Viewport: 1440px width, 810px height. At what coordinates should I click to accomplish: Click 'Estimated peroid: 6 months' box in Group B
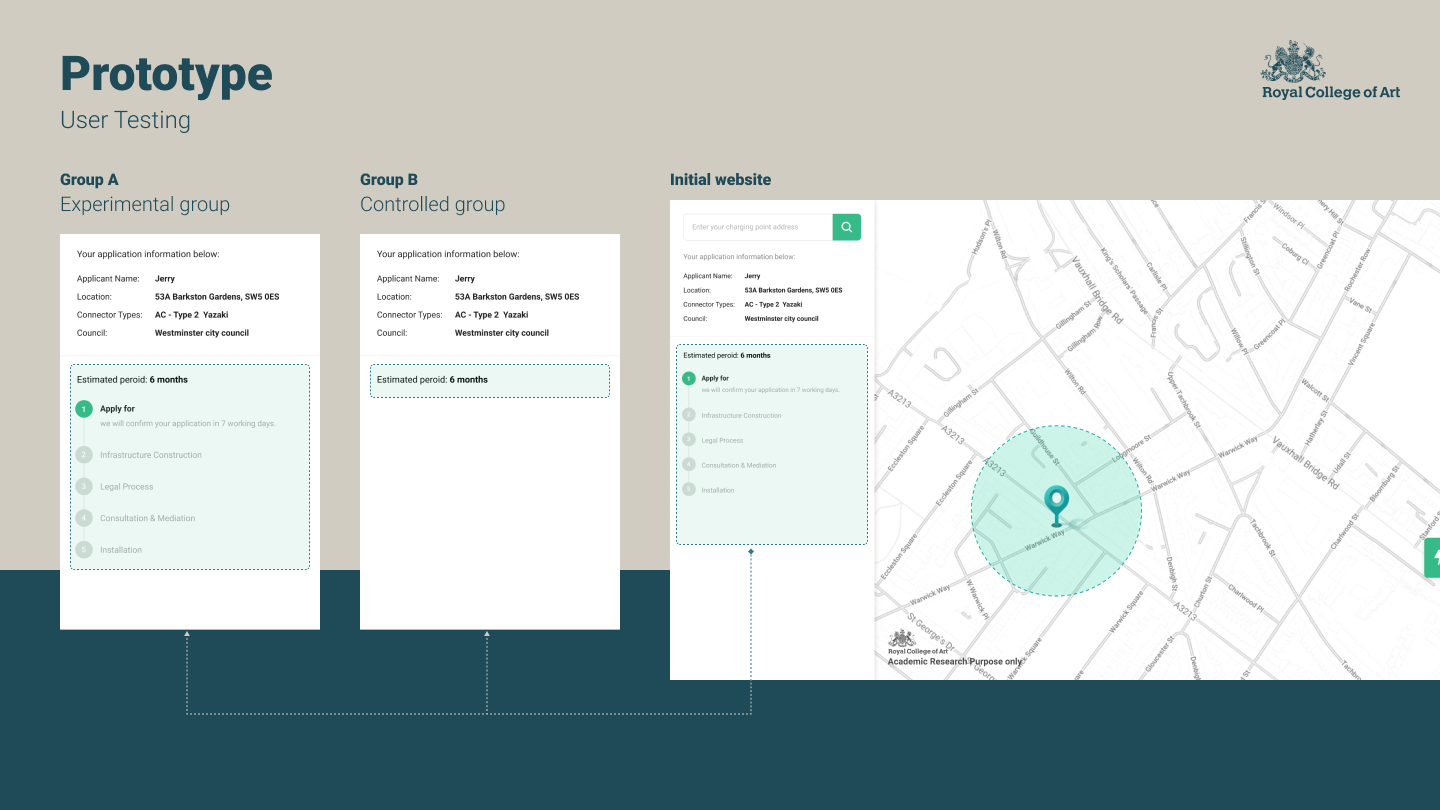(x=490, y=381)
